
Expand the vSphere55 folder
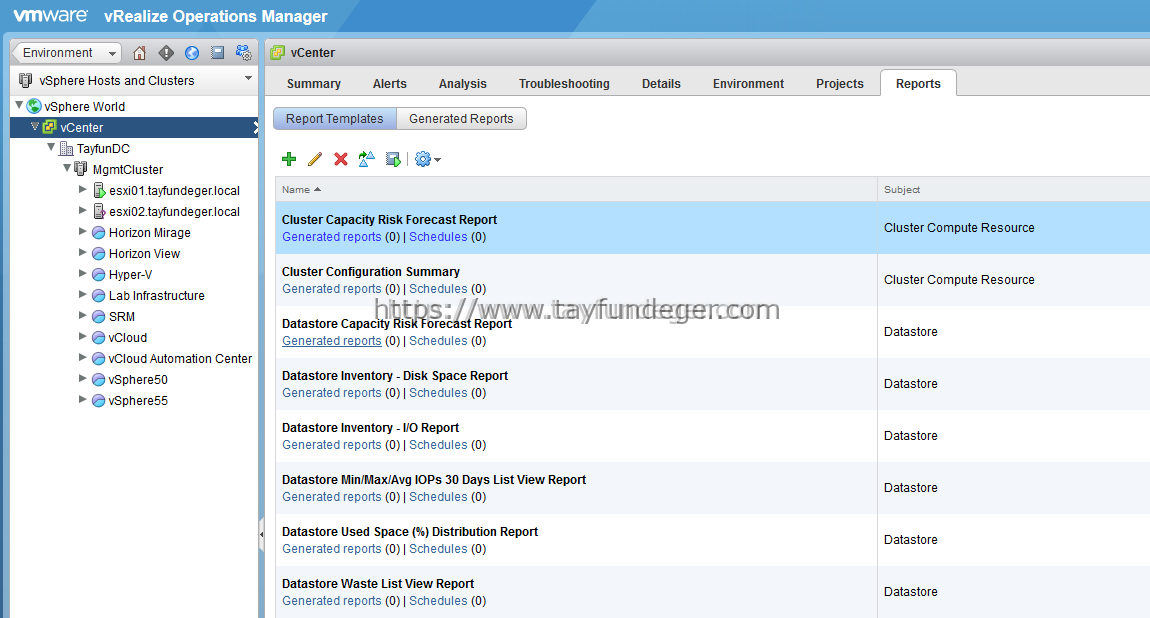point(82,400)
